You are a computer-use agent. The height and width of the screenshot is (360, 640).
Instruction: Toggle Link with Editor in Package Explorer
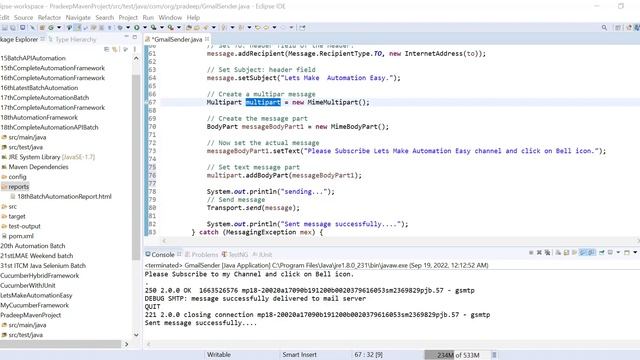tap(115, 49)
